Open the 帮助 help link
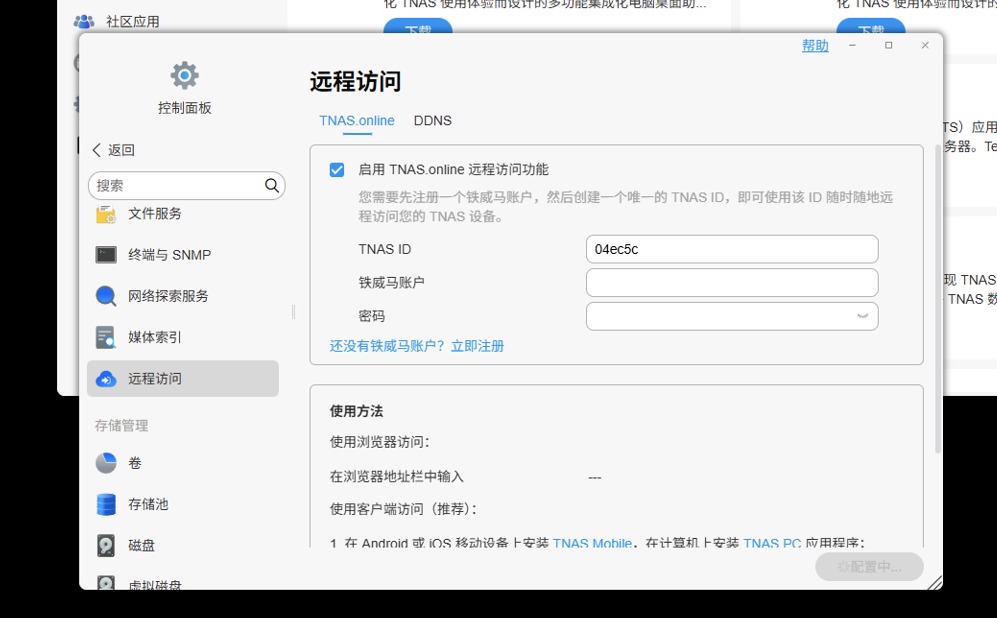This screenshot has height=618, width=997. (815, 46)
